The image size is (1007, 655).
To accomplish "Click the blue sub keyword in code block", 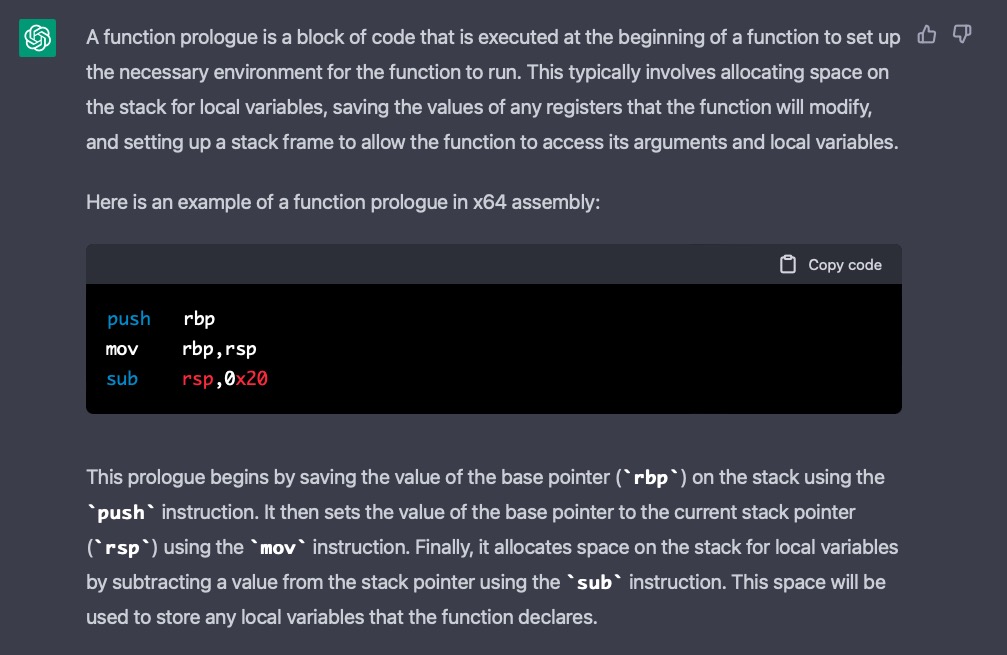I will 121,379.
